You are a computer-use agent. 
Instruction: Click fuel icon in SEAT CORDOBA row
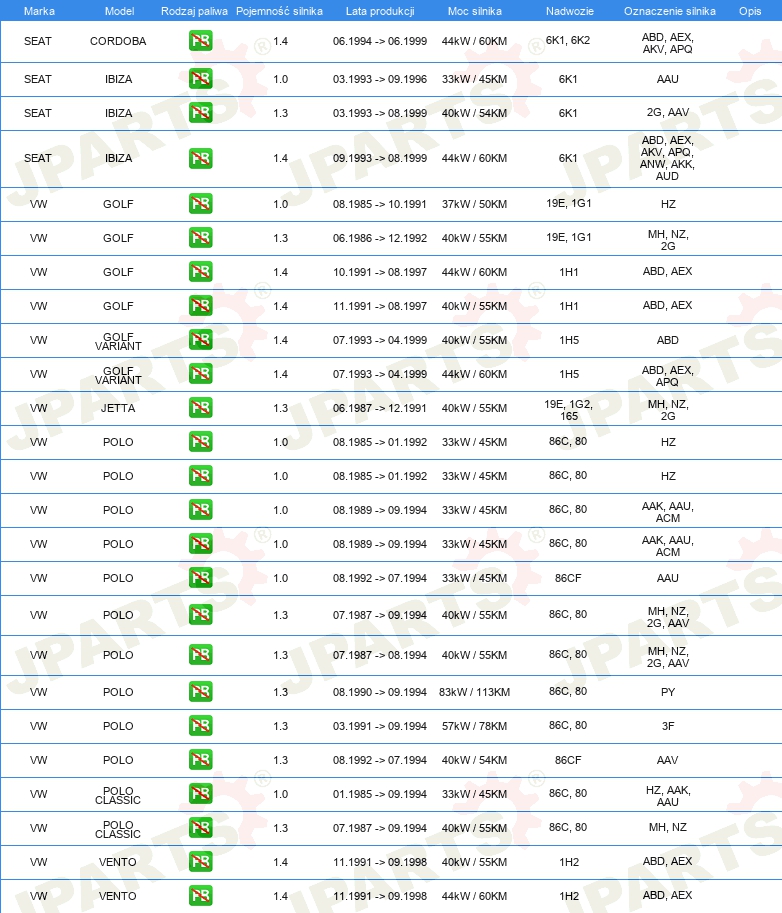click(200, 41)
